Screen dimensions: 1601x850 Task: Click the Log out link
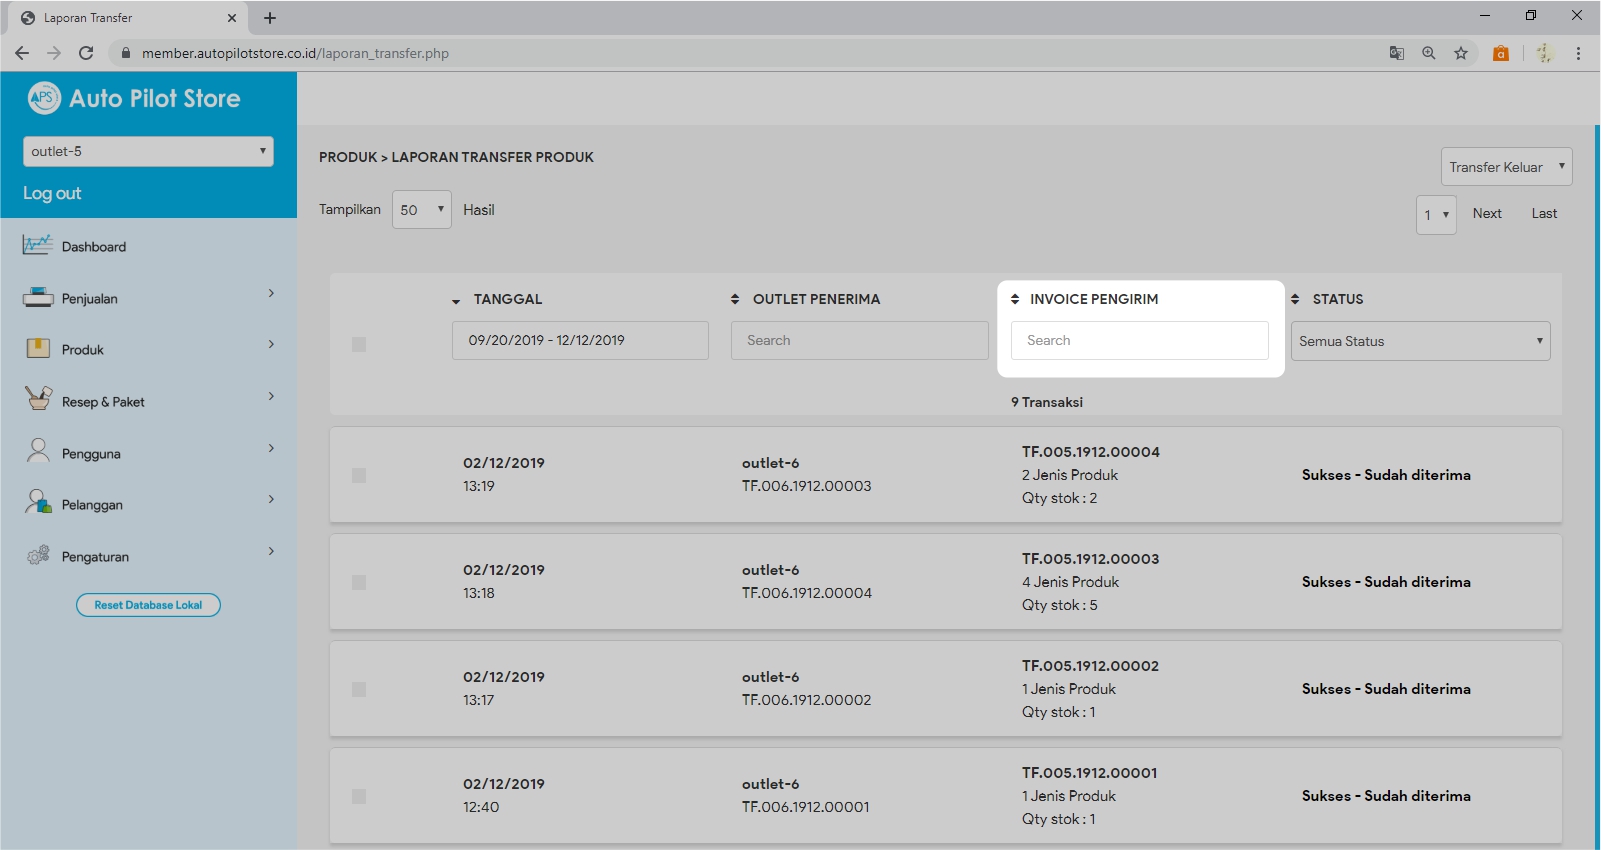click(x=52, y=193)
